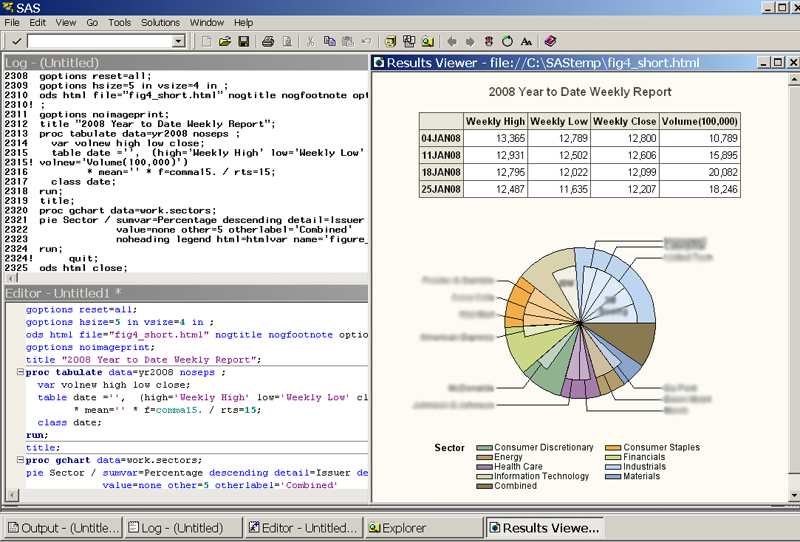Click the Refresh icon in toolbar
800x542 pixels.
click(507, 41)
